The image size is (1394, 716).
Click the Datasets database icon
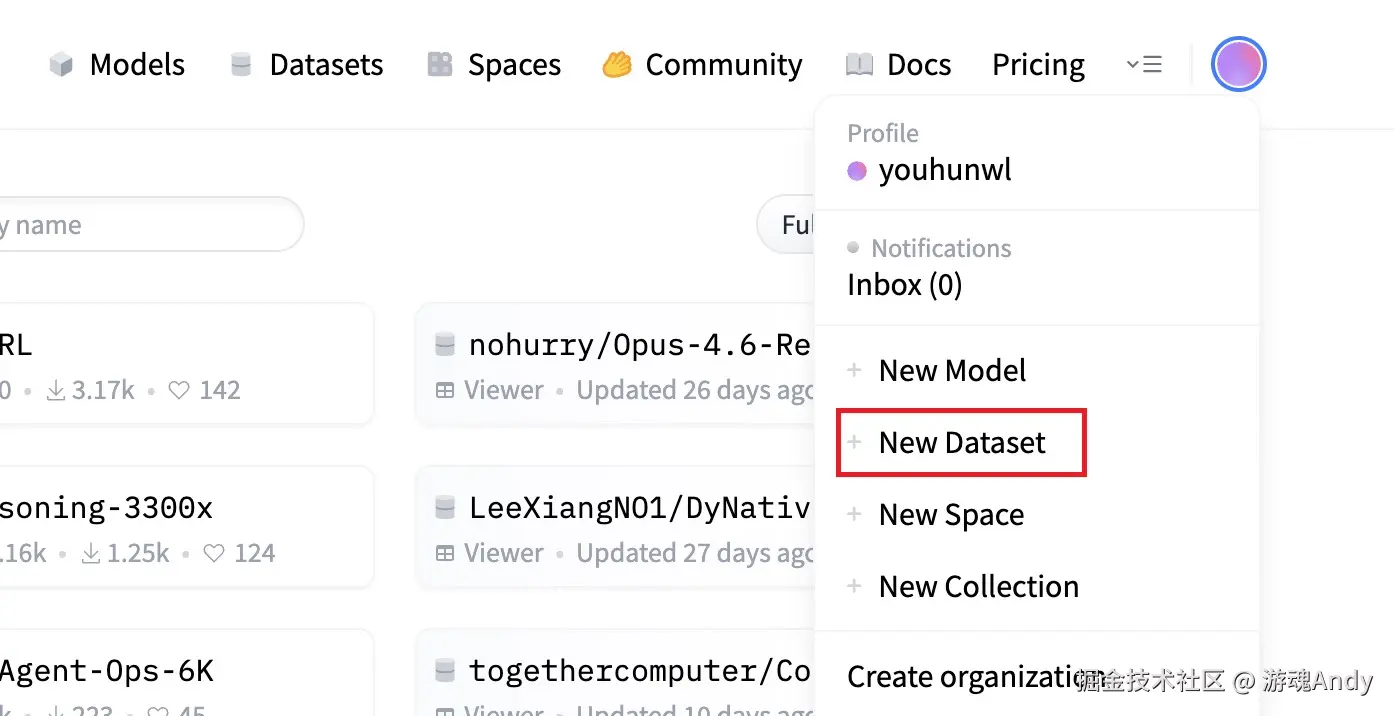pos(240,64)
